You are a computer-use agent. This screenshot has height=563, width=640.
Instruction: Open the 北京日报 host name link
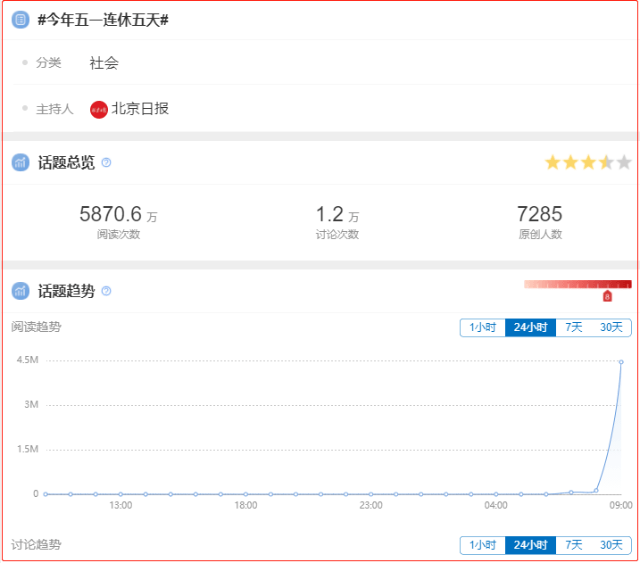pos(140,109)
